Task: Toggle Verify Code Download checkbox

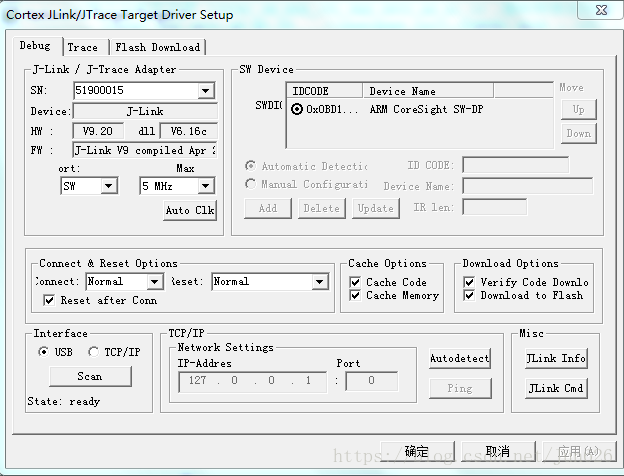Action: coord(469,282)
